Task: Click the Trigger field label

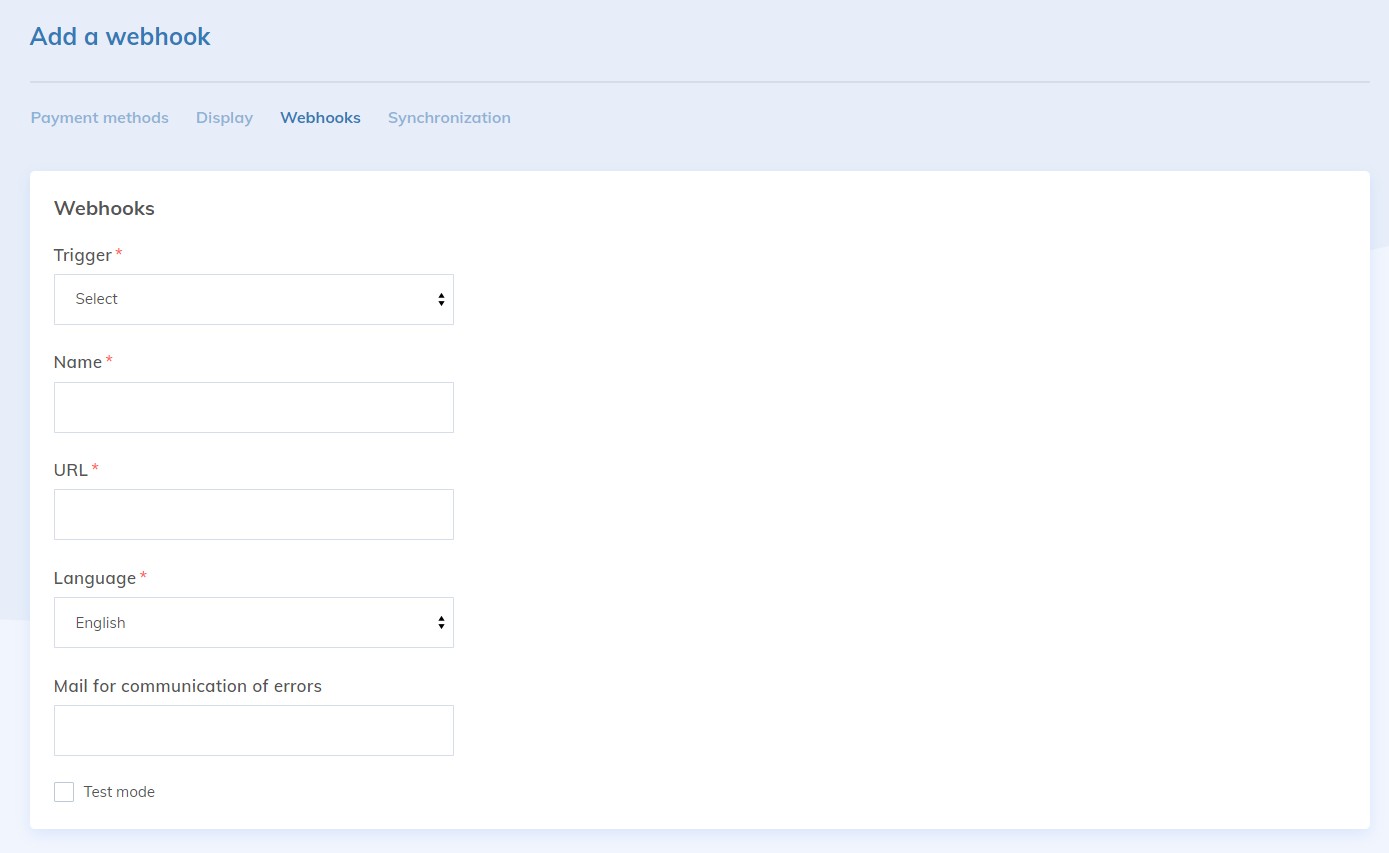Action: coord(82,255)
